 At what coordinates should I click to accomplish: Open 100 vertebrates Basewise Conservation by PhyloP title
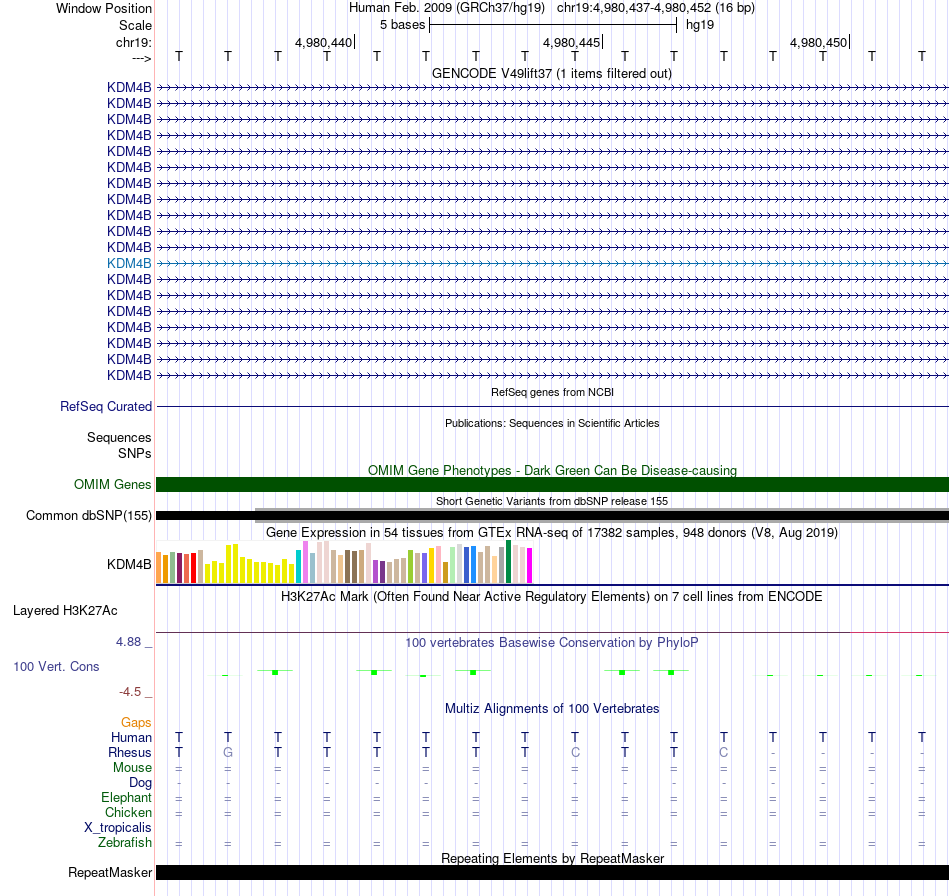point(552,642)
